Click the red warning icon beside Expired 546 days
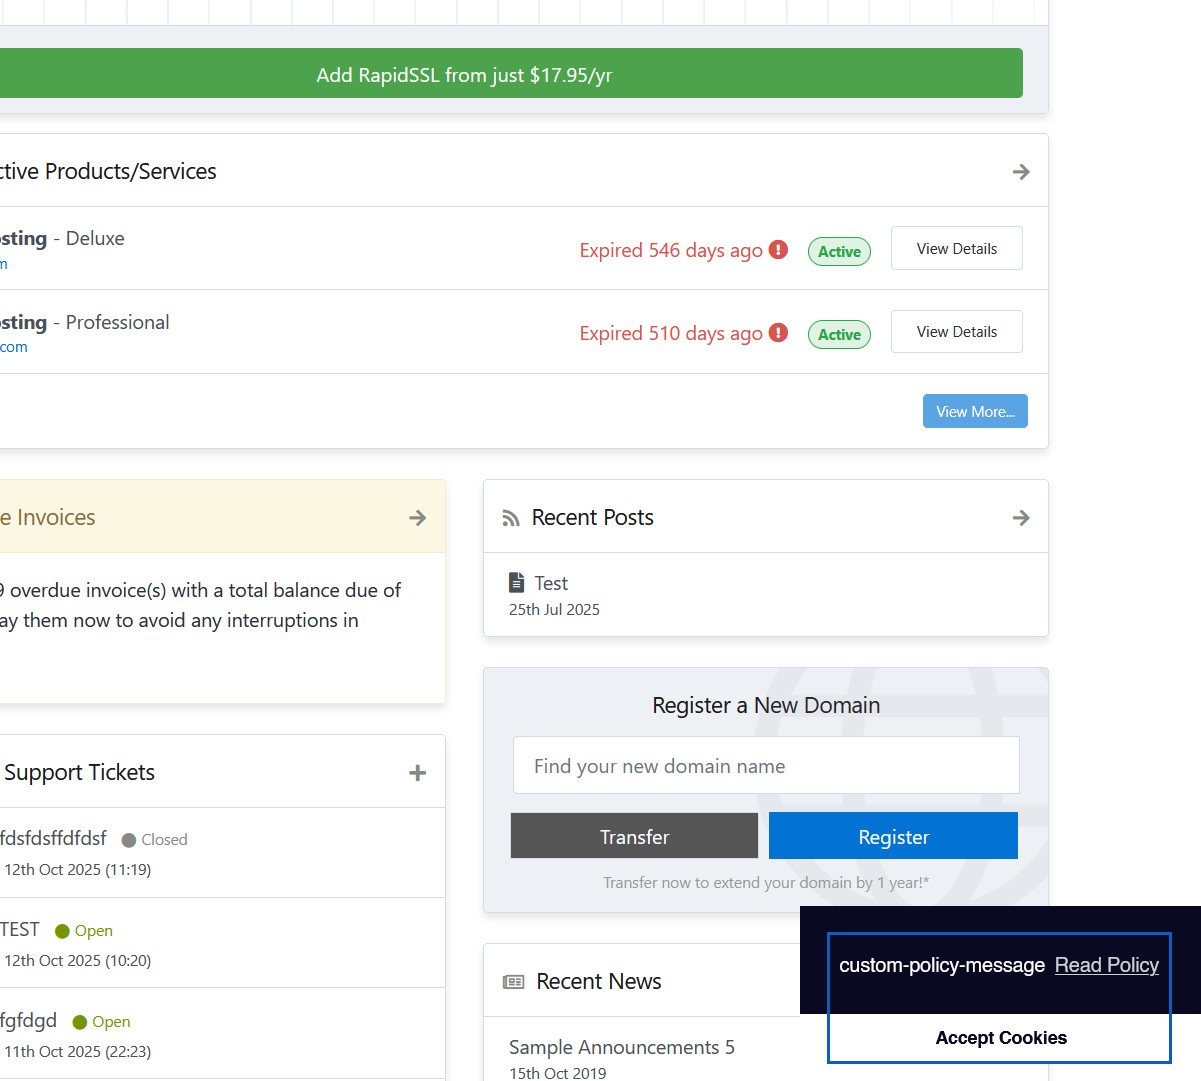This screenshot has width=1201, height=1081. coord(778,250)
